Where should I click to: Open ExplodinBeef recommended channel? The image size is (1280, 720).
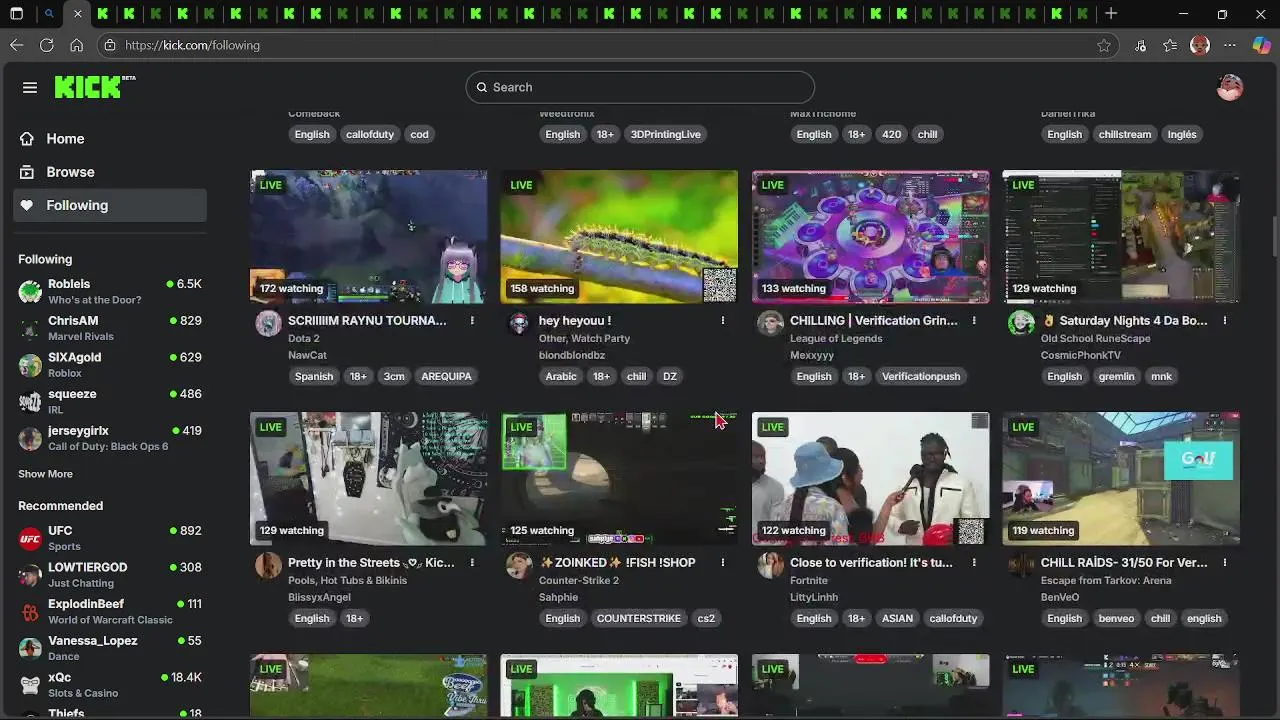110,611
